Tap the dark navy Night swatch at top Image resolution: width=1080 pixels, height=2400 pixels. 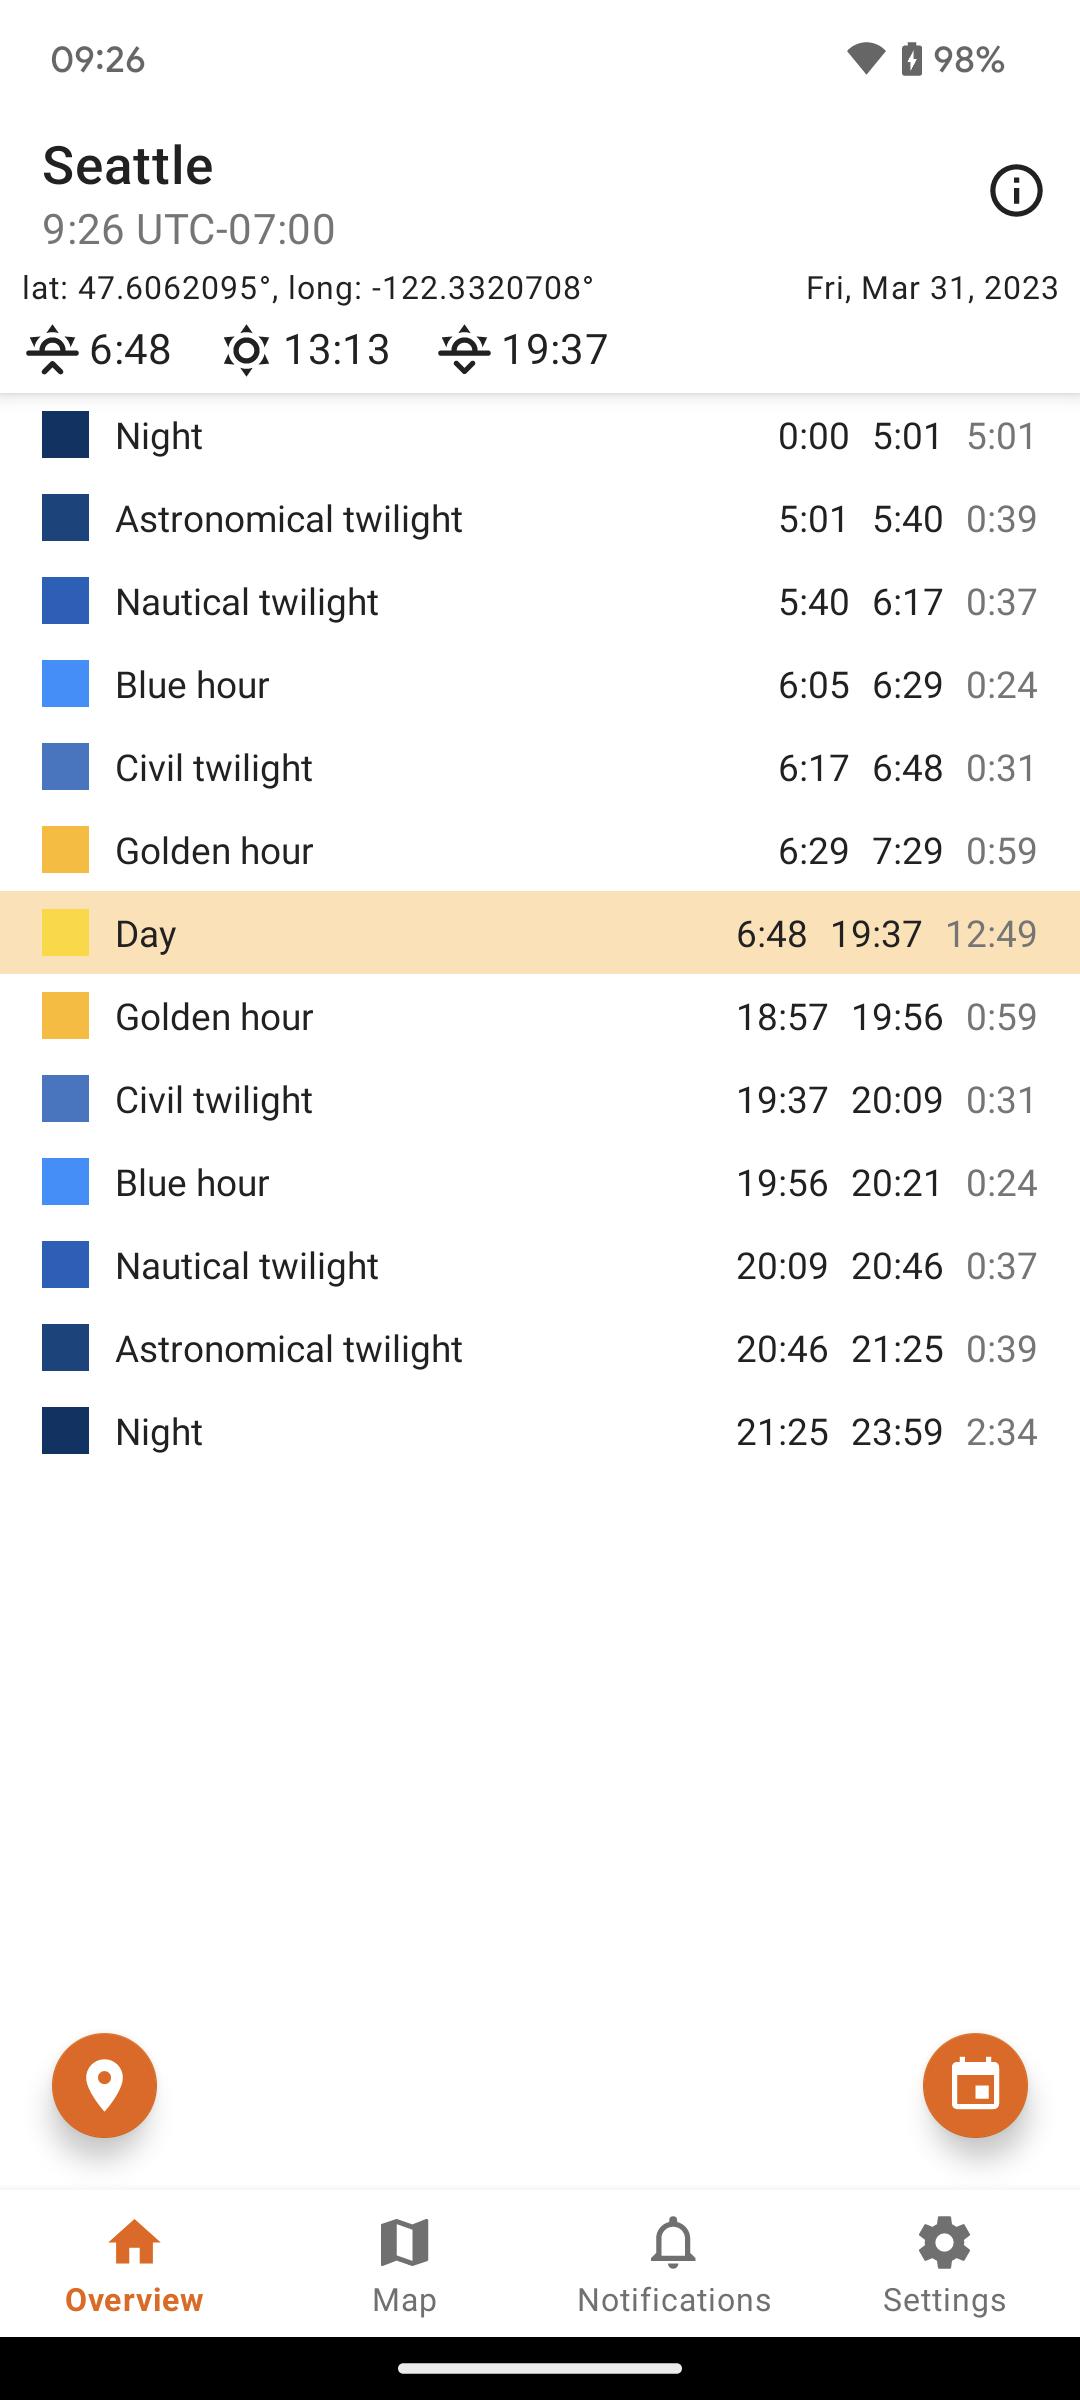(65, 435)
